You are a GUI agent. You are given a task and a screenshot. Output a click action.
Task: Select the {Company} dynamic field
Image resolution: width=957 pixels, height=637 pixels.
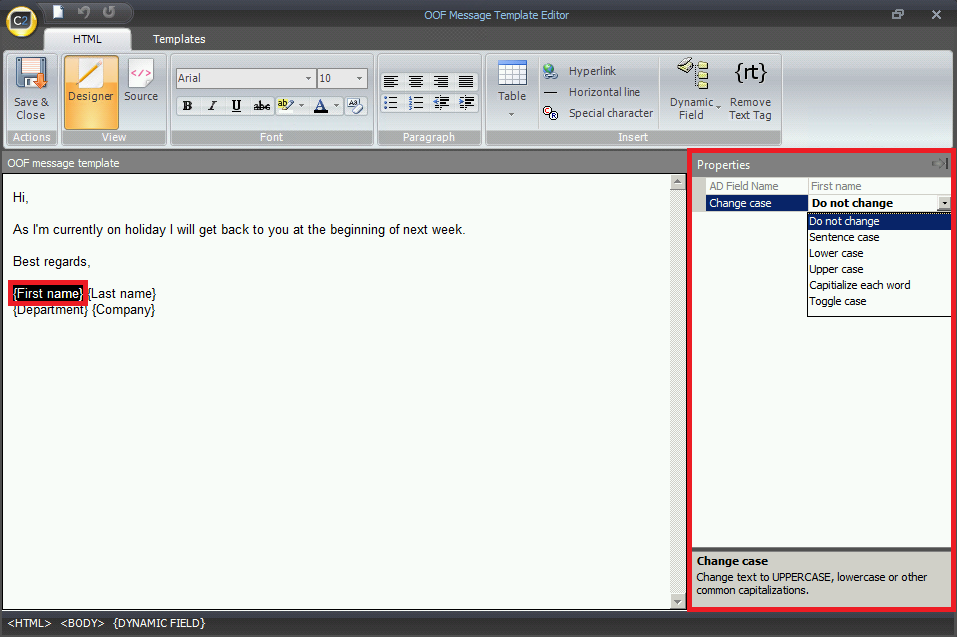point(124,309)
